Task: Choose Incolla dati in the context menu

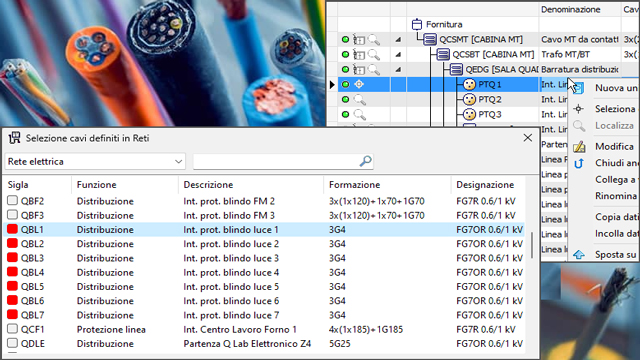Action: [616, 233]
